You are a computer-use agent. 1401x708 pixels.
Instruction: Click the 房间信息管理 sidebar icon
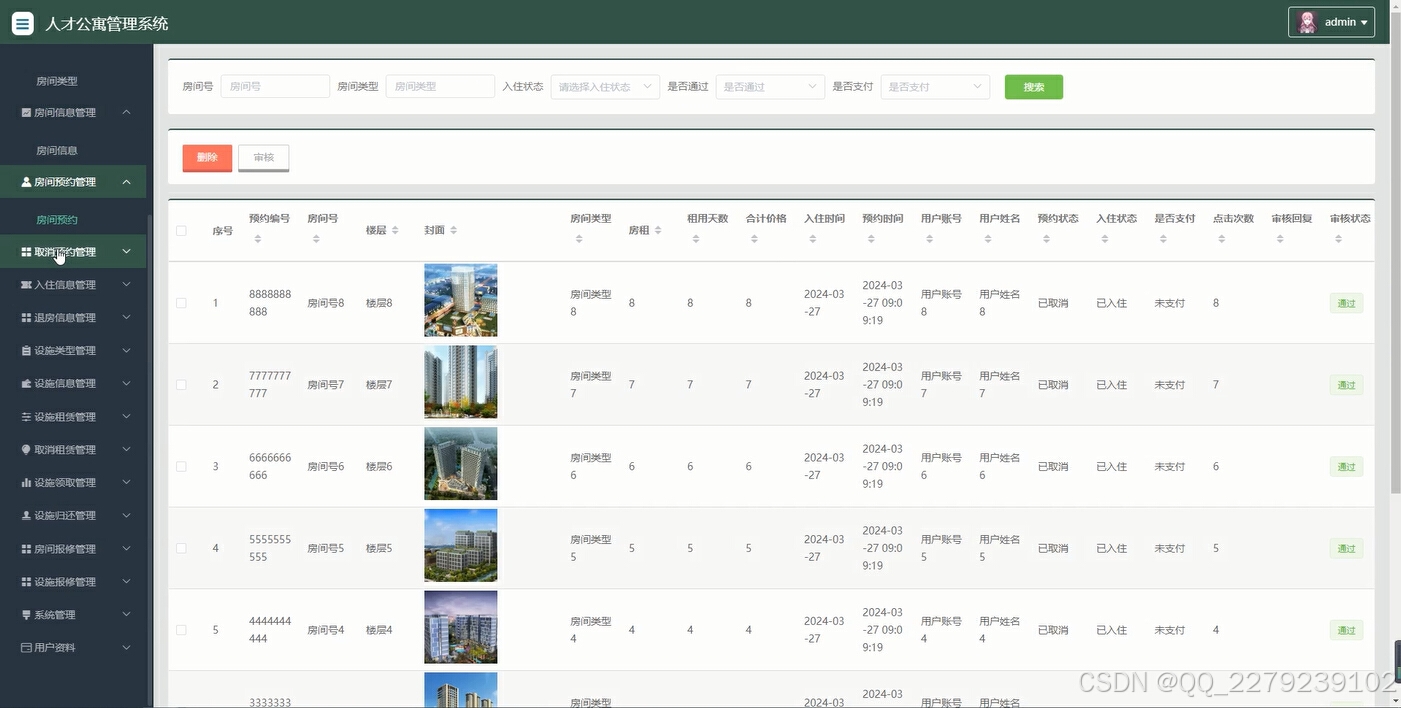[x=26, y=113]
